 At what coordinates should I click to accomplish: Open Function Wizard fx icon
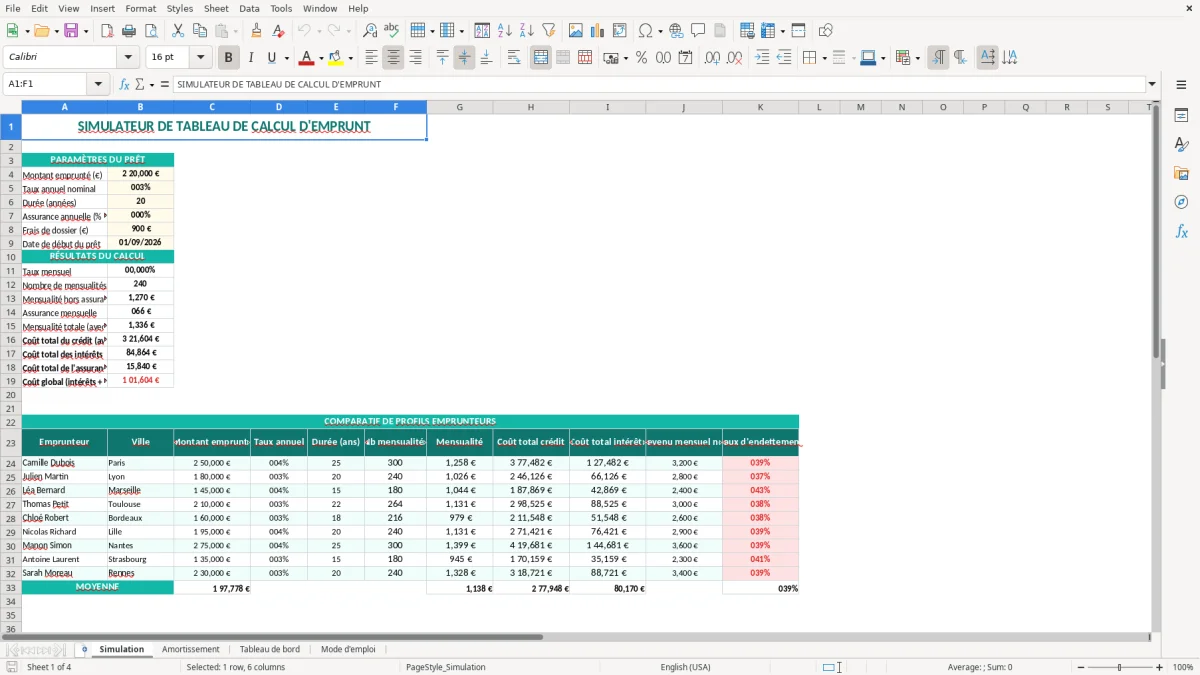click(124, 85)
